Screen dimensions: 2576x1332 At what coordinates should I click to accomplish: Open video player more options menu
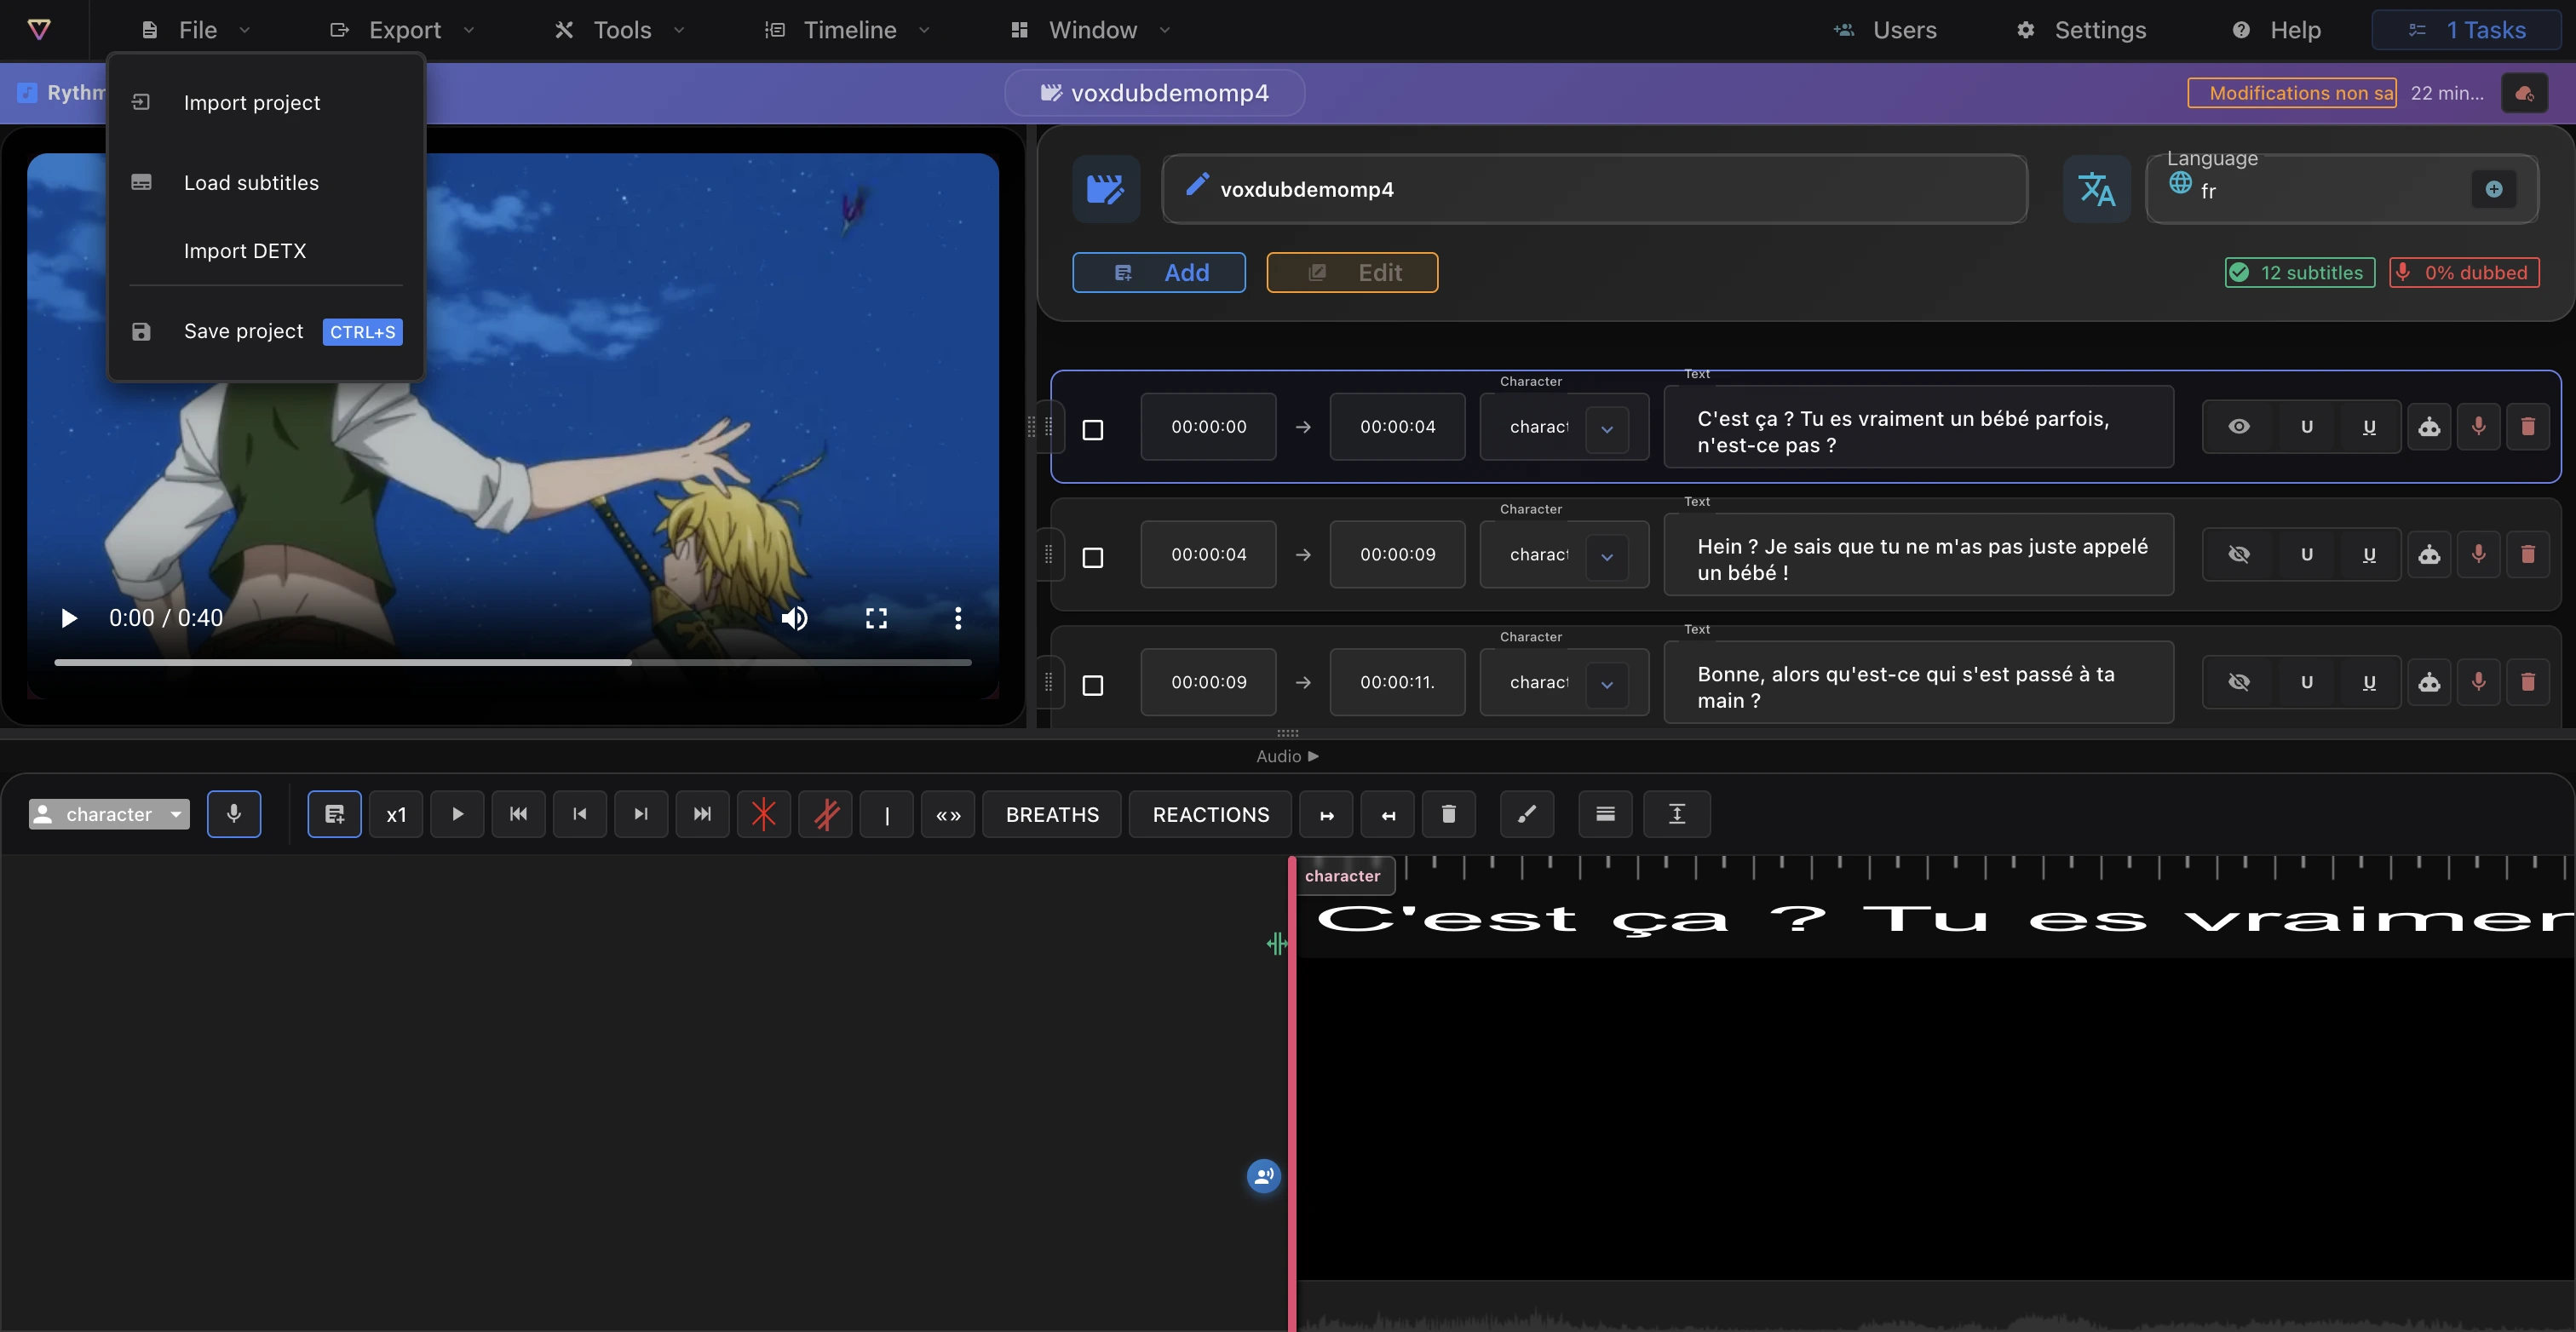coord(958,618)
